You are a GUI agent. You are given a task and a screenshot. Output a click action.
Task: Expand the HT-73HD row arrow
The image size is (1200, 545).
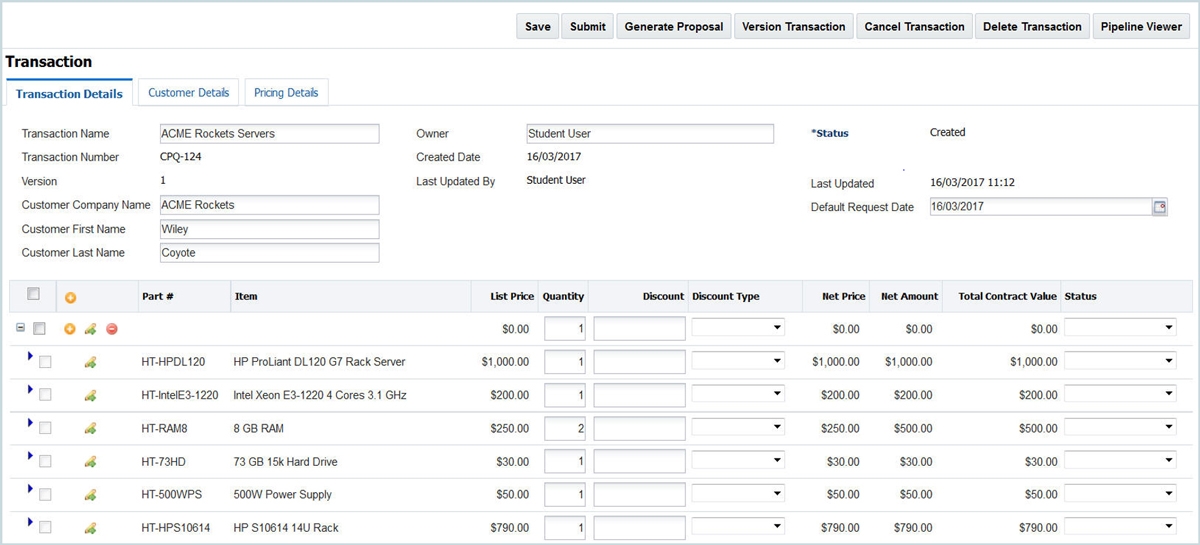pos(30,455)
